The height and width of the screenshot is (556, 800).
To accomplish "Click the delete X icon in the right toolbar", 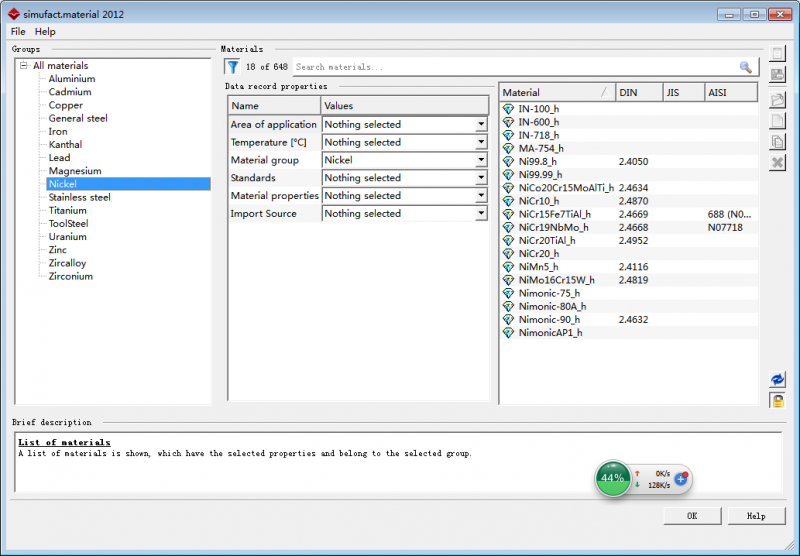I will [x=777, y=163].
